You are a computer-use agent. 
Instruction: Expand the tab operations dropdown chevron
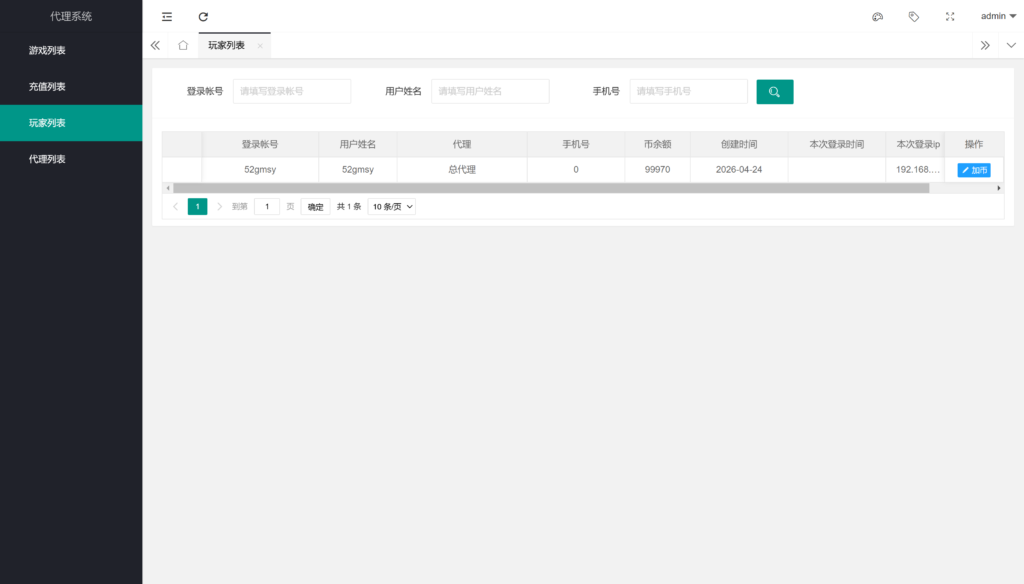[1010, 45]
